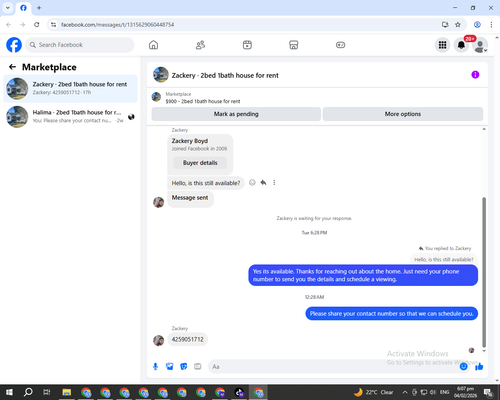Select the Facebook browser tab
The height and width of the screenshot is (400, 500).
coord(23,8)
